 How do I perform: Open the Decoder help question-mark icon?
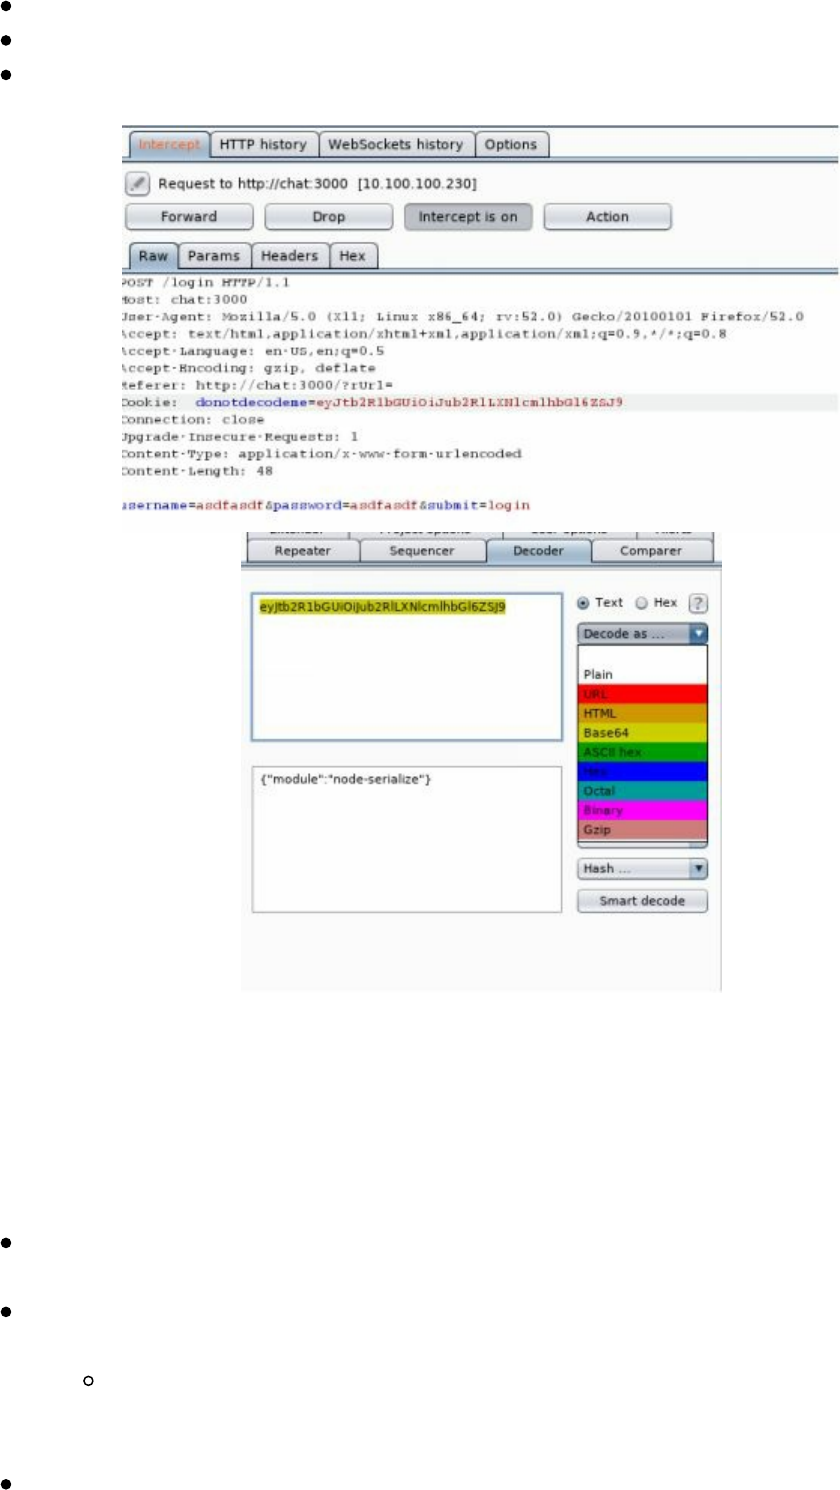[699, 603]
